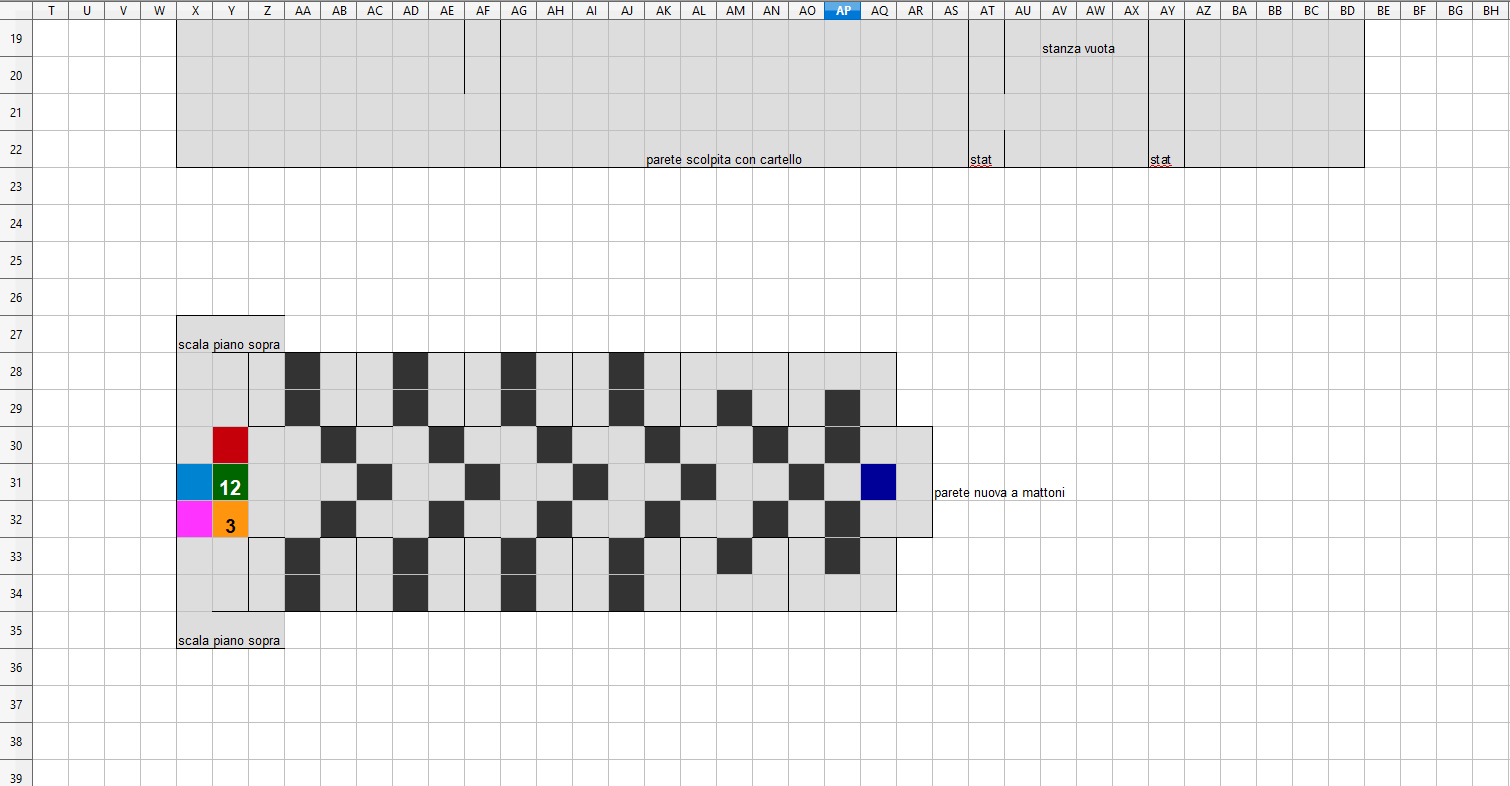
Task: Select the 'parete nuova a mattoni' label
Action: [999, 493]
